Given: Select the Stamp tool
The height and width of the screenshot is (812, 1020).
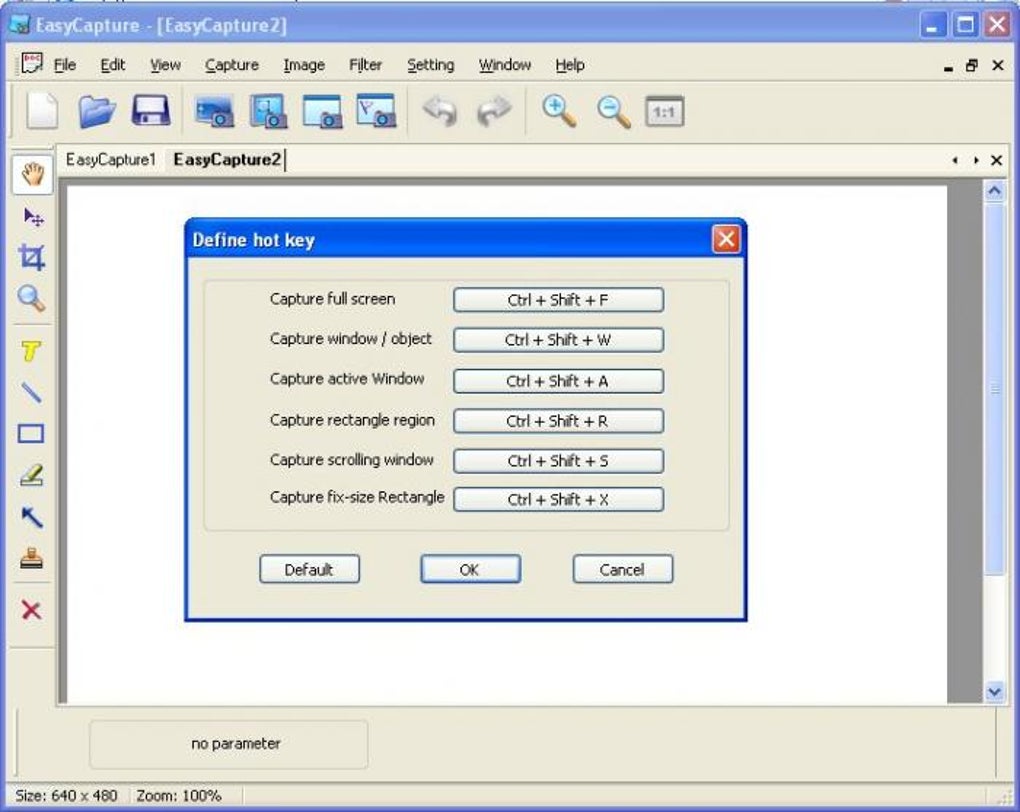Looking at the screenshot, I should [31, 558].
